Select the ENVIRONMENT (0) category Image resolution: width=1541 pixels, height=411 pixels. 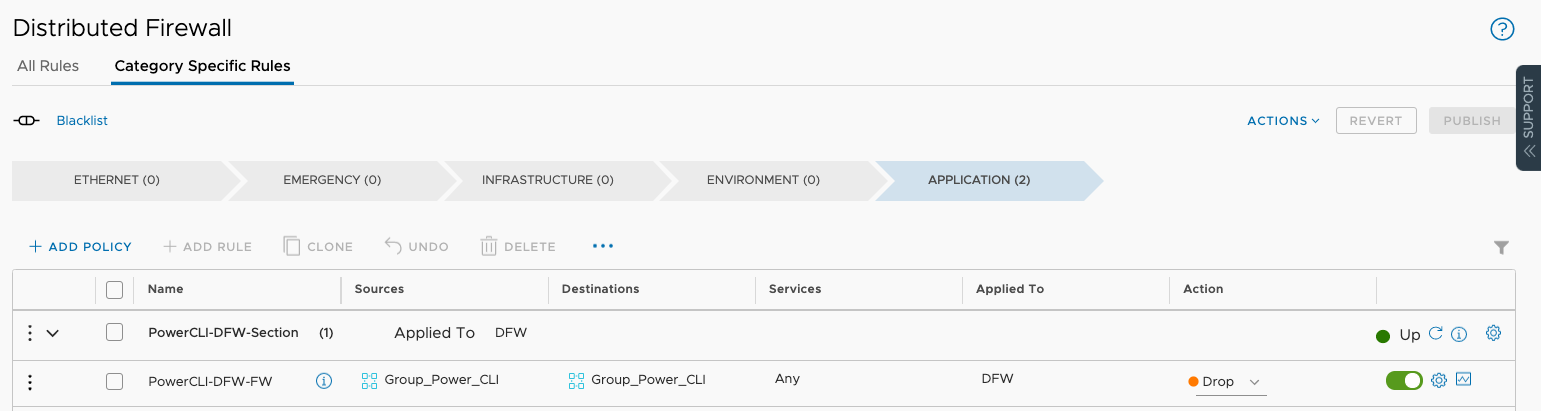click(762, 180)
